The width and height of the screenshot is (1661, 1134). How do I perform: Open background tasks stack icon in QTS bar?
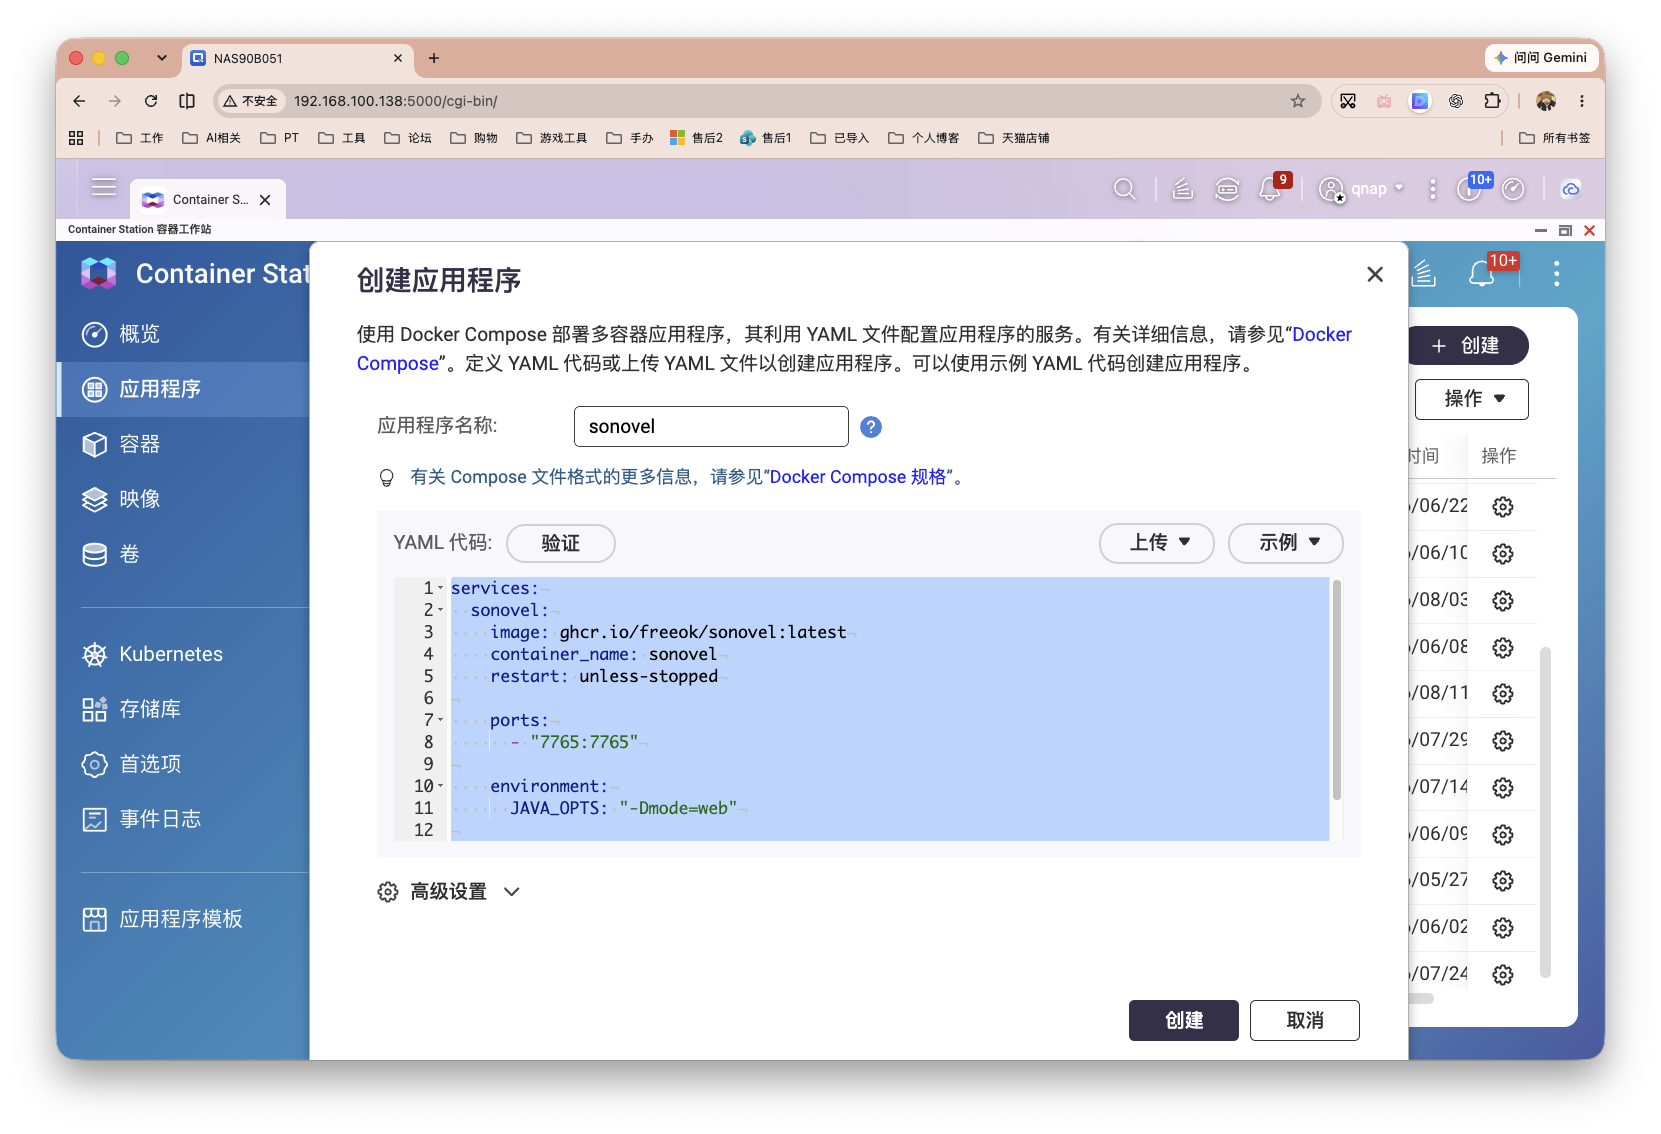pyautogui.click(x=1182, y=189)
